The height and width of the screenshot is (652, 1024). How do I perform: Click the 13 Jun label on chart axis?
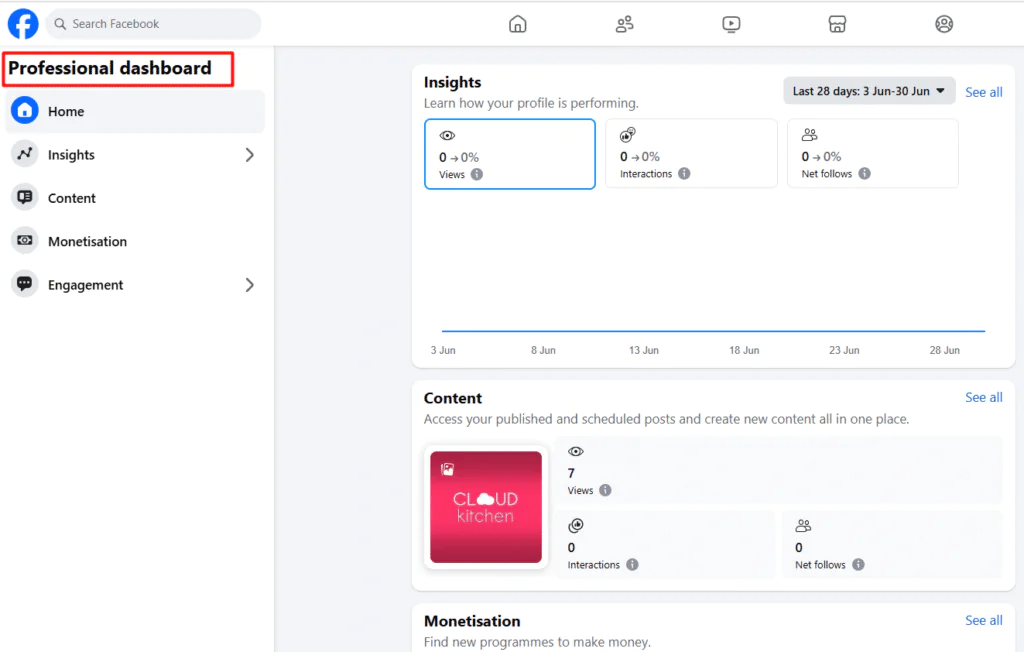[644, 350]
